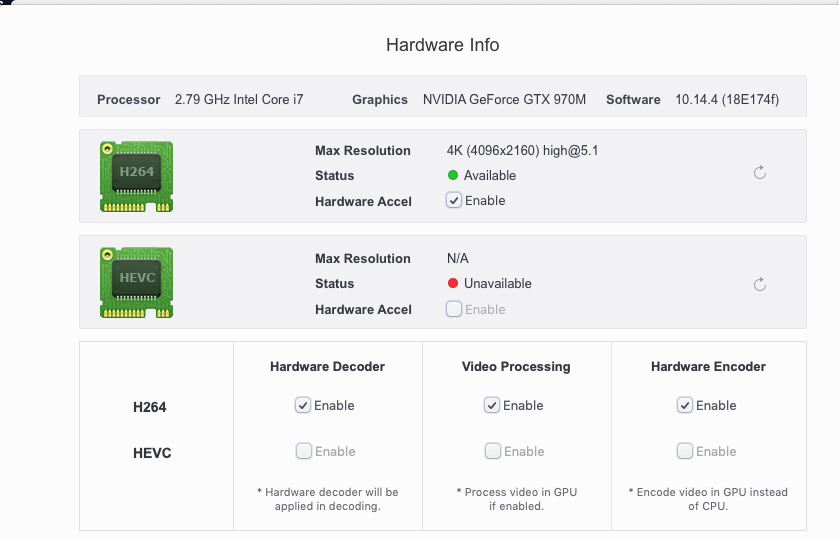Toggle HEVC Hardware Accel Enable checkbox

(454, 309)
